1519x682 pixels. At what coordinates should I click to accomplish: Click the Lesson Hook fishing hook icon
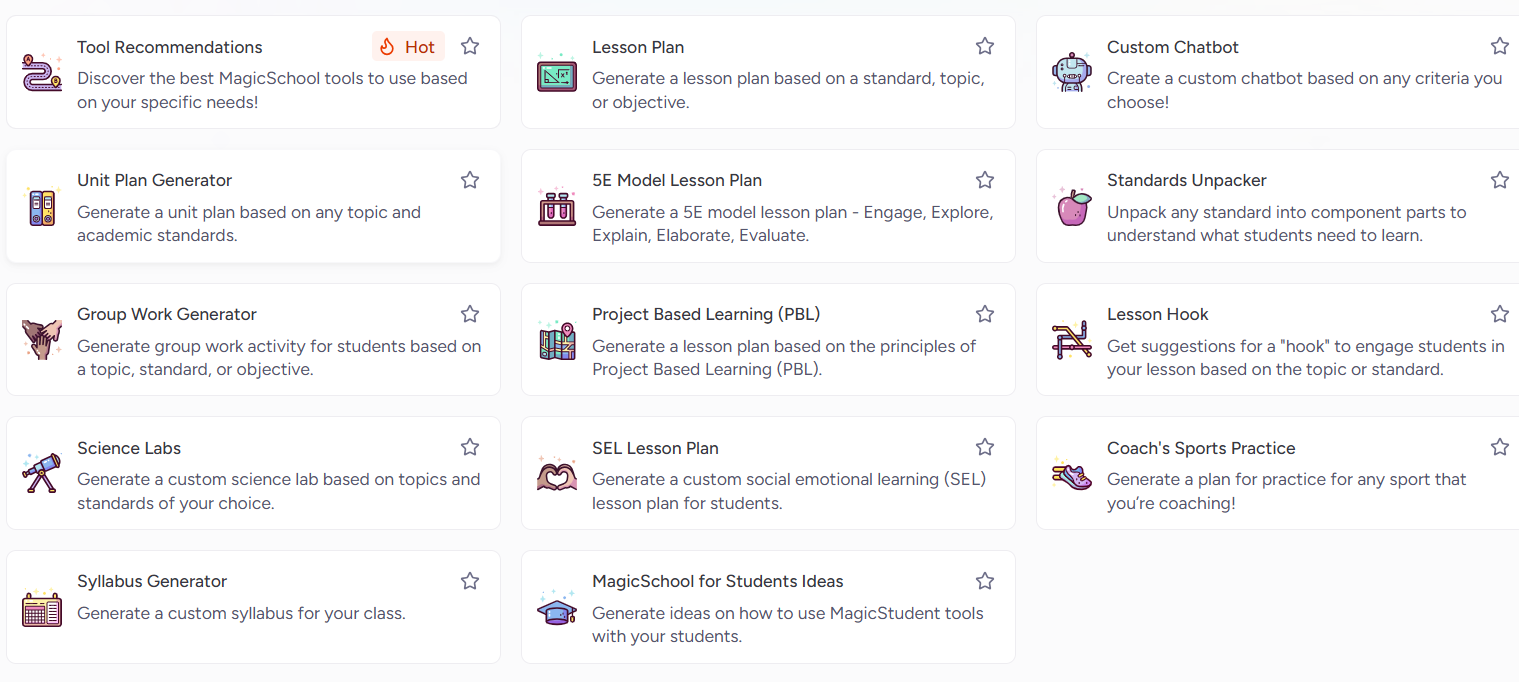(1072, 340)
